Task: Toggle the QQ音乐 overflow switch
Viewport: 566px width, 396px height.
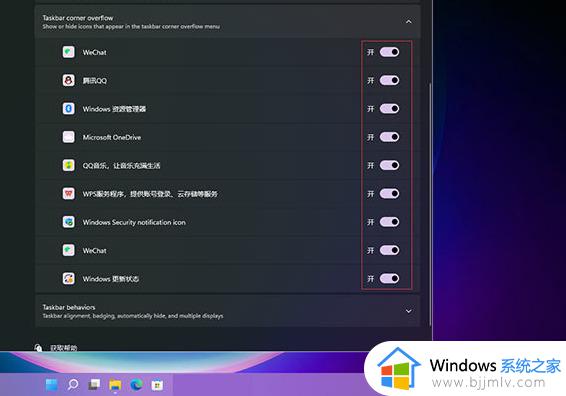Action: click(389, 165)
